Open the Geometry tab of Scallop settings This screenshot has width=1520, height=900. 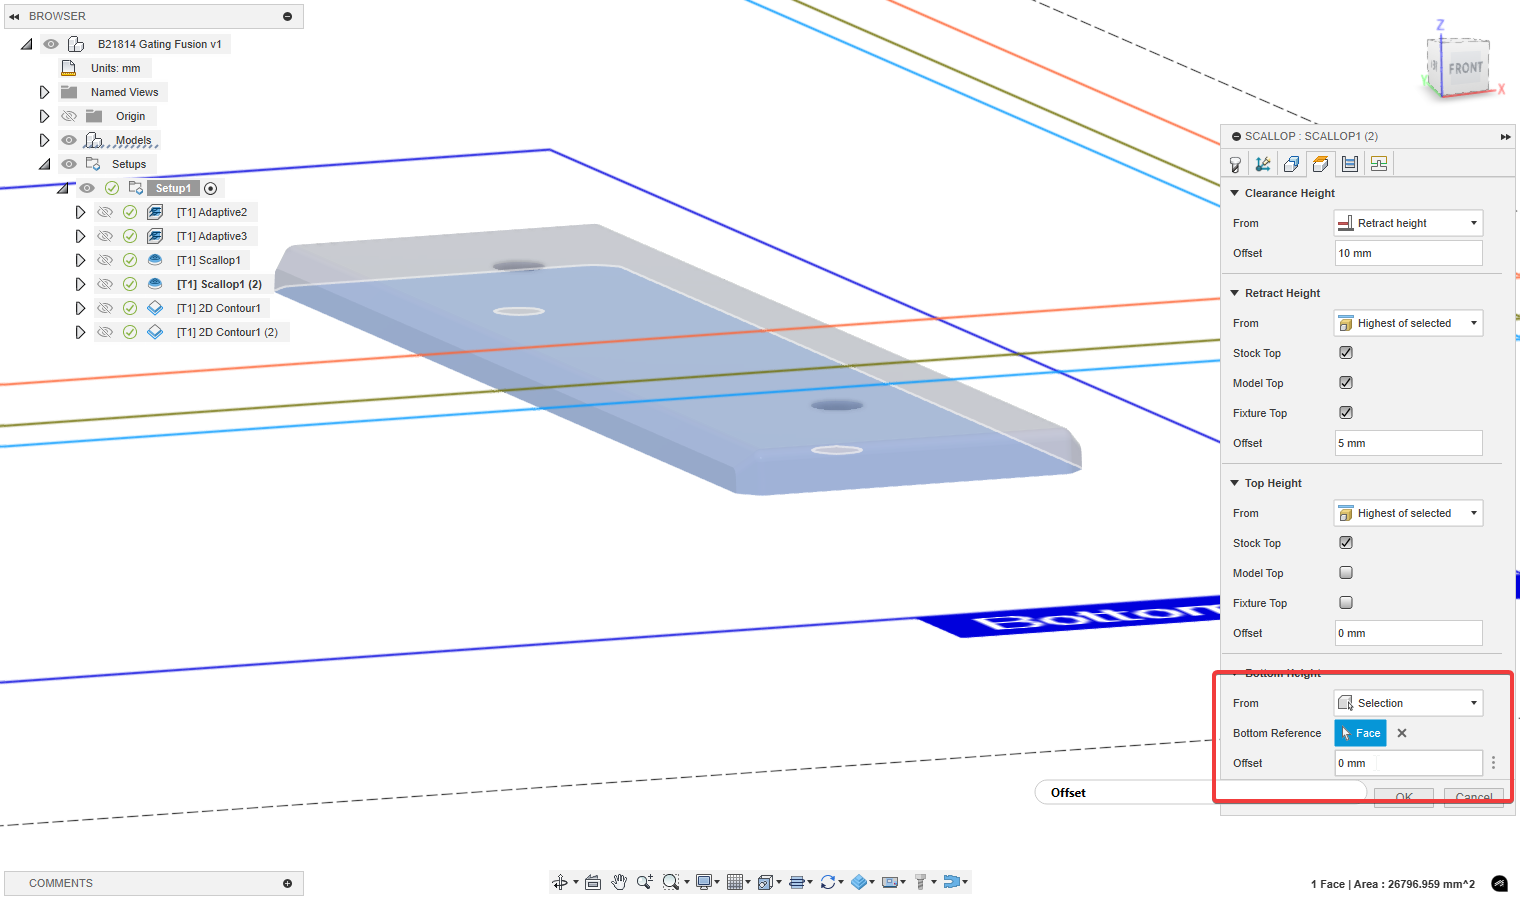coord(1291,163)
